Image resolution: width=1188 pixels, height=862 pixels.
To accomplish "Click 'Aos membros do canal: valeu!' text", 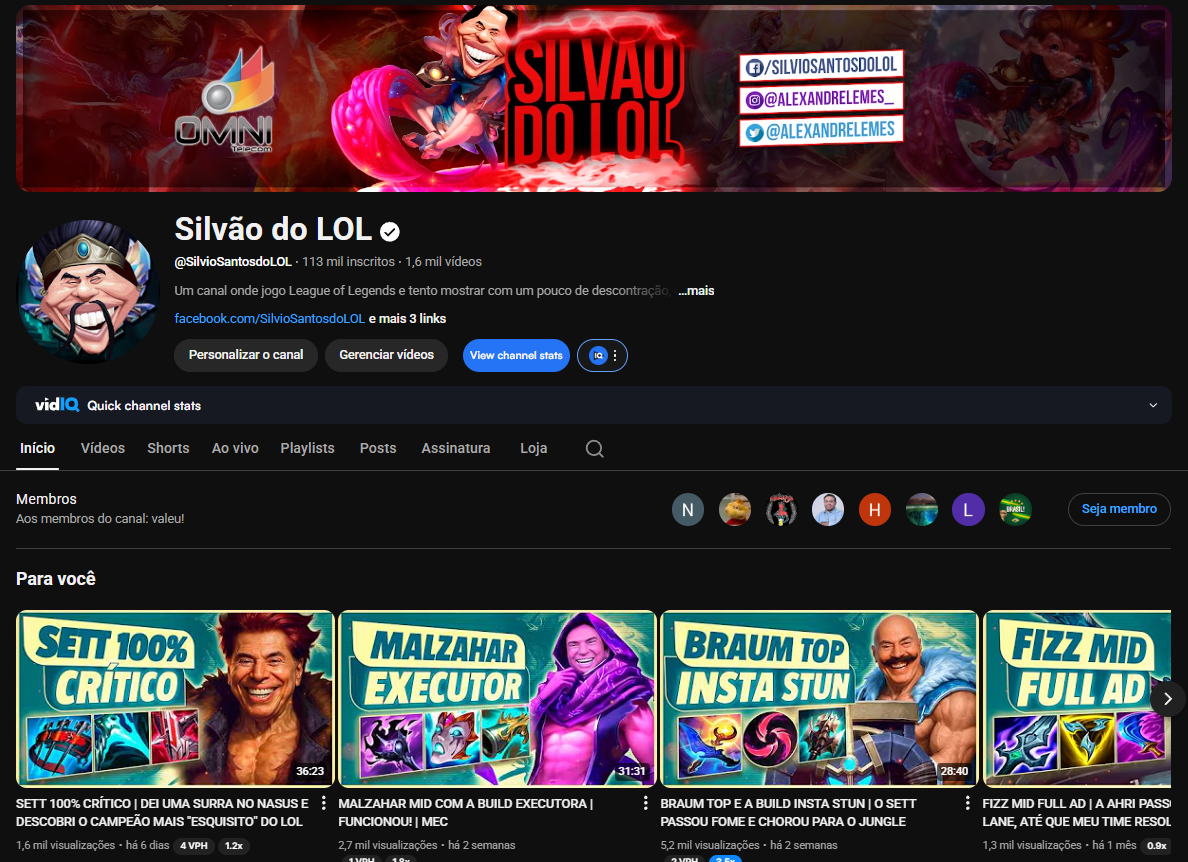I will click(100, 519).
